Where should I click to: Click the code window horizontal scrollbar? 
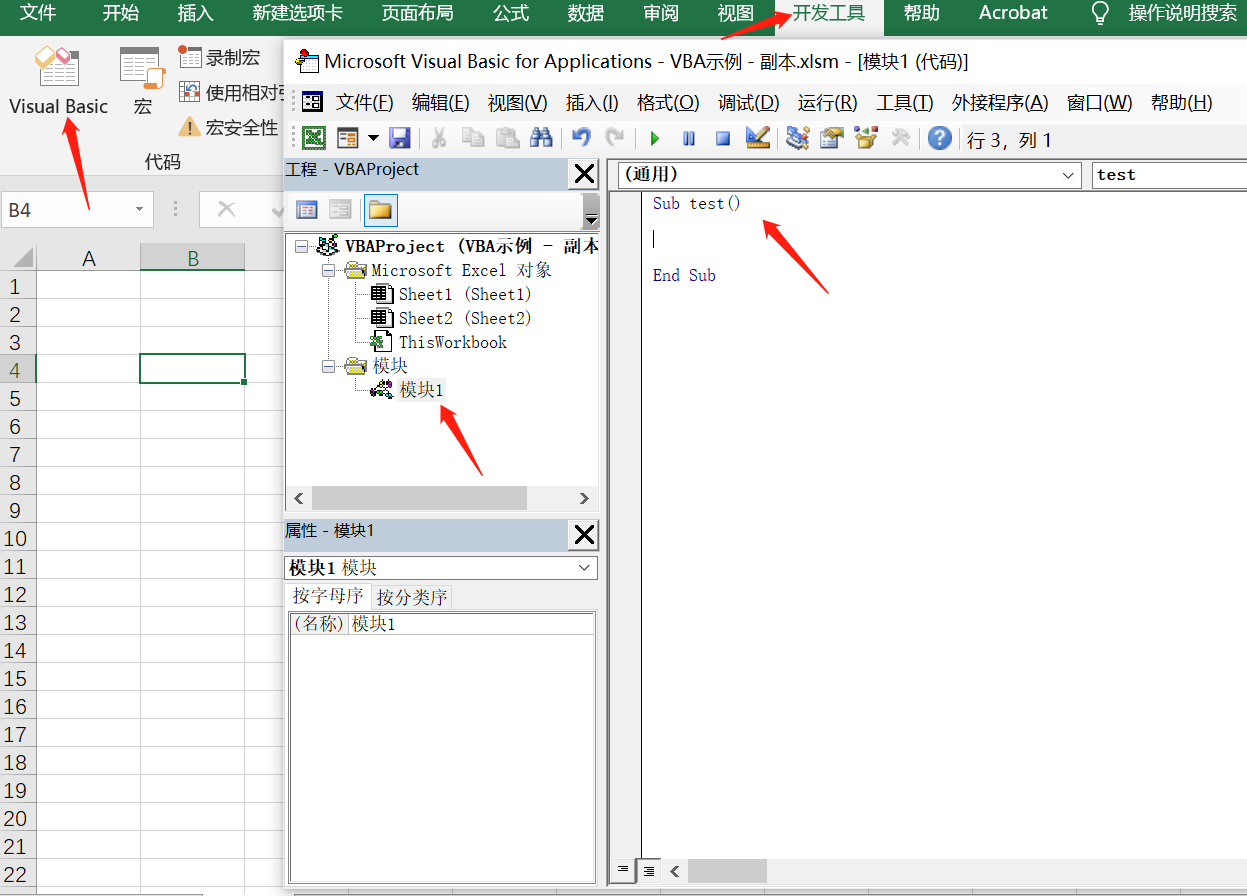click(727, 870)
